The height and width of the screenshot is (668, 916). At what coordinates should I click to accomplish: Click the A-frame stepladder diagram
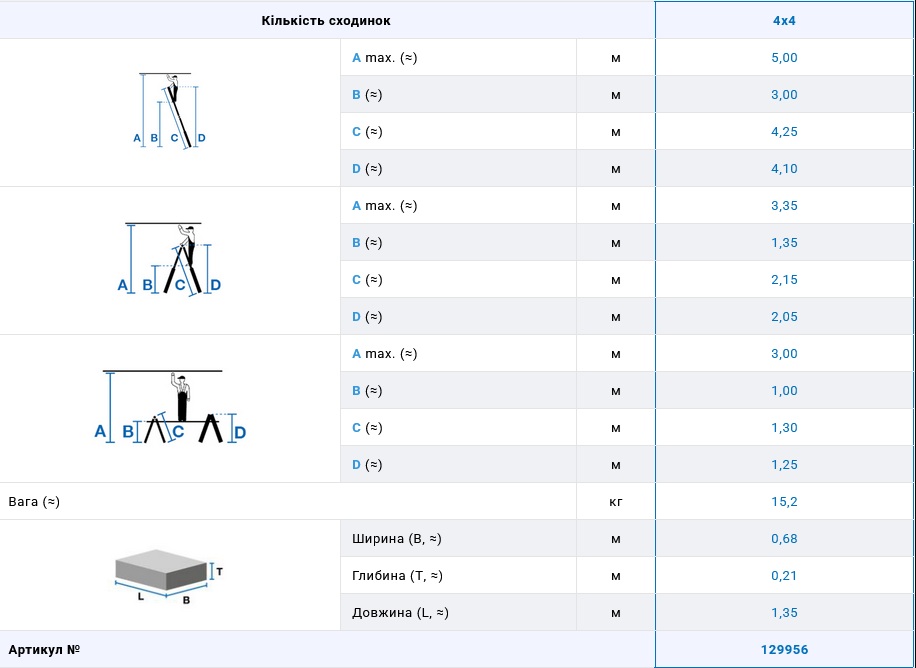169,259
